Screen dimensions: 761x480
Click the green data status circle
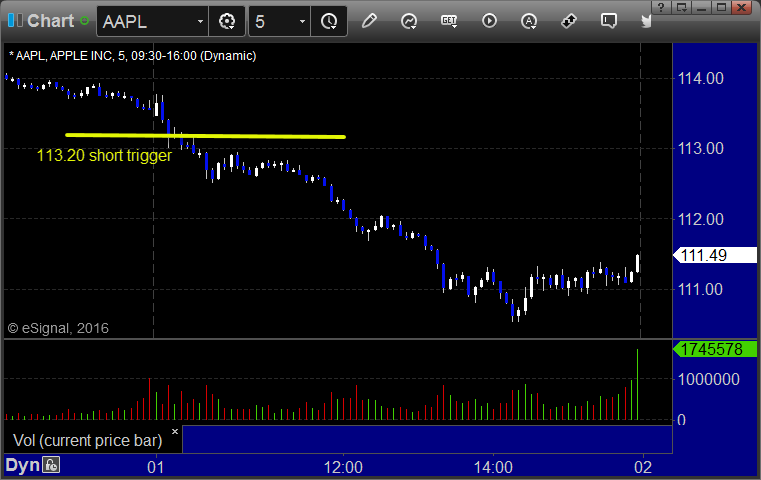tap(84, 21)
